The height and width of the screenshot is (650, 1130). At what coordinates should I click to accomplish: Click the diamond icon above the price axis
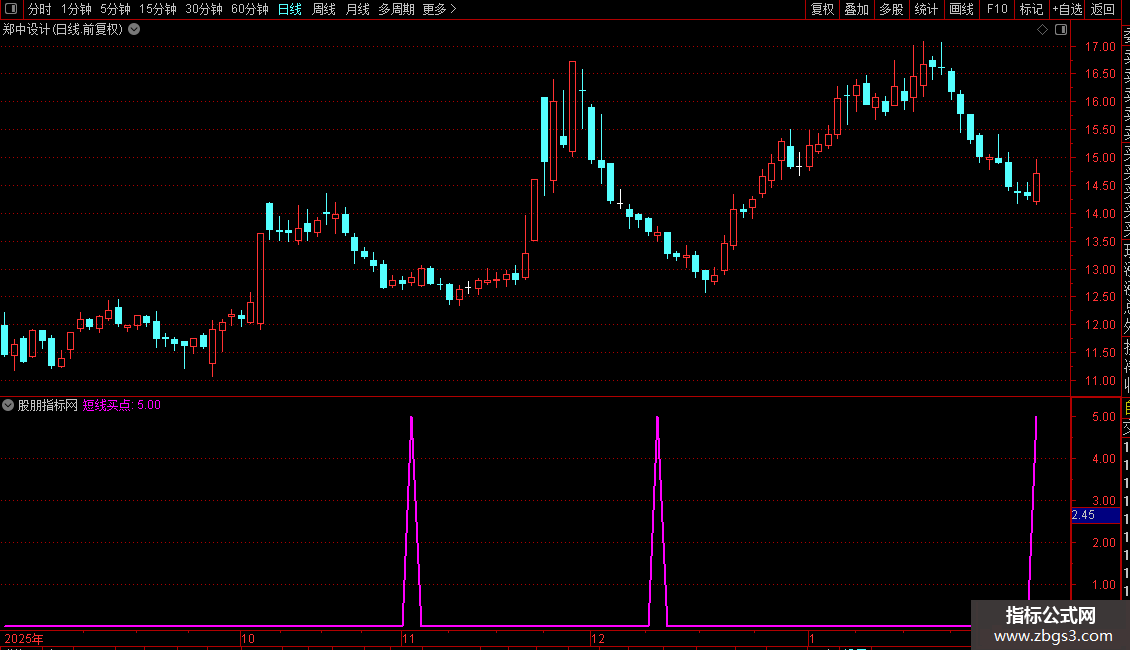(x=1042, y=29)
